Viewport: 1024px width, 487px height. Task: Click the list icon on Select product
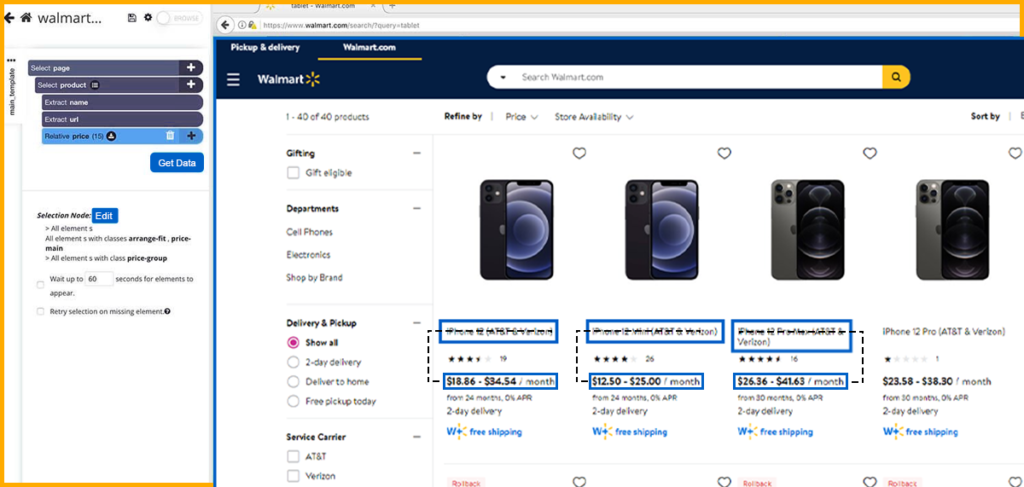point(95,85)
